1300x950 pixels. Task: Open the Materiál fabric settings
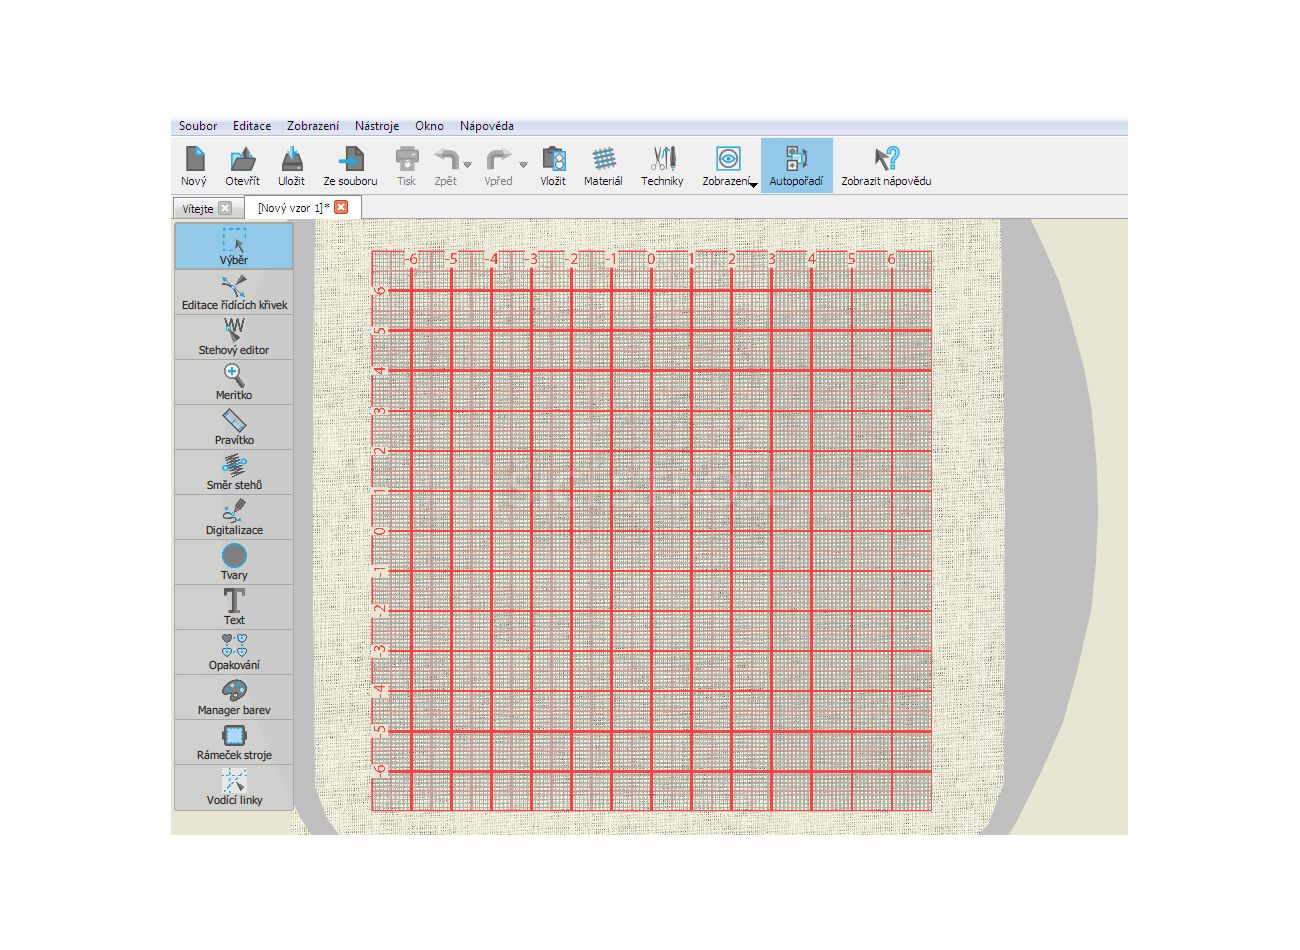tap(603, 166)
